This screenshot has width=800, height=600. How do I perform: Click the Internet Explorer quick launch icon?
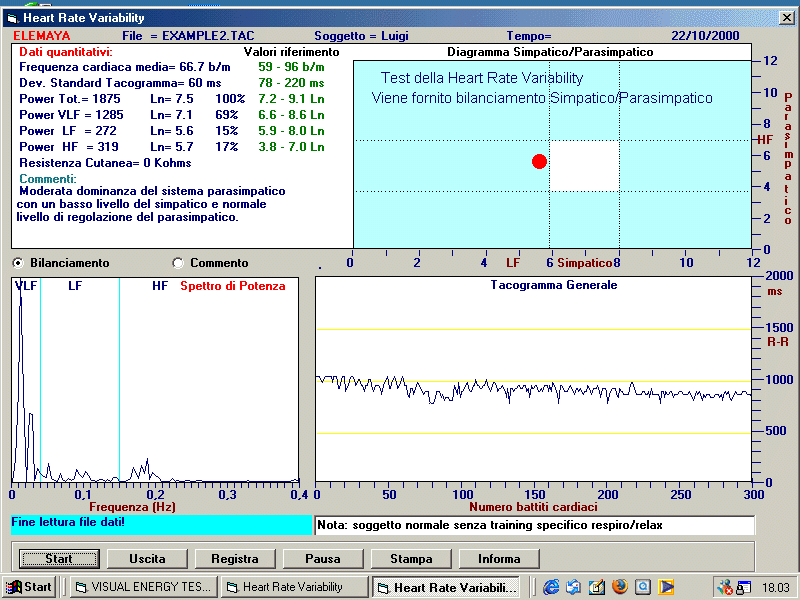tap(551, 587)
